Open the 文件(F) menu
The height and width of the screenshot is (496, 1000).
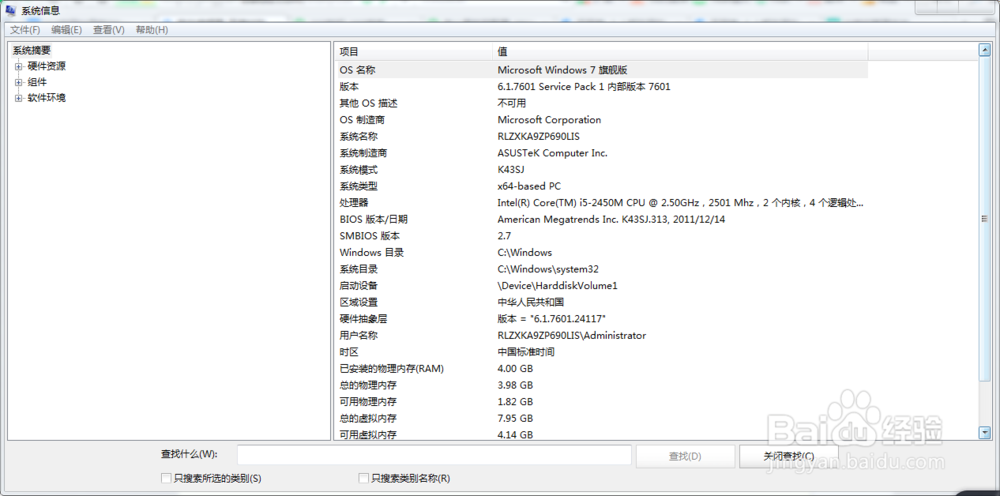pos(25,30)
